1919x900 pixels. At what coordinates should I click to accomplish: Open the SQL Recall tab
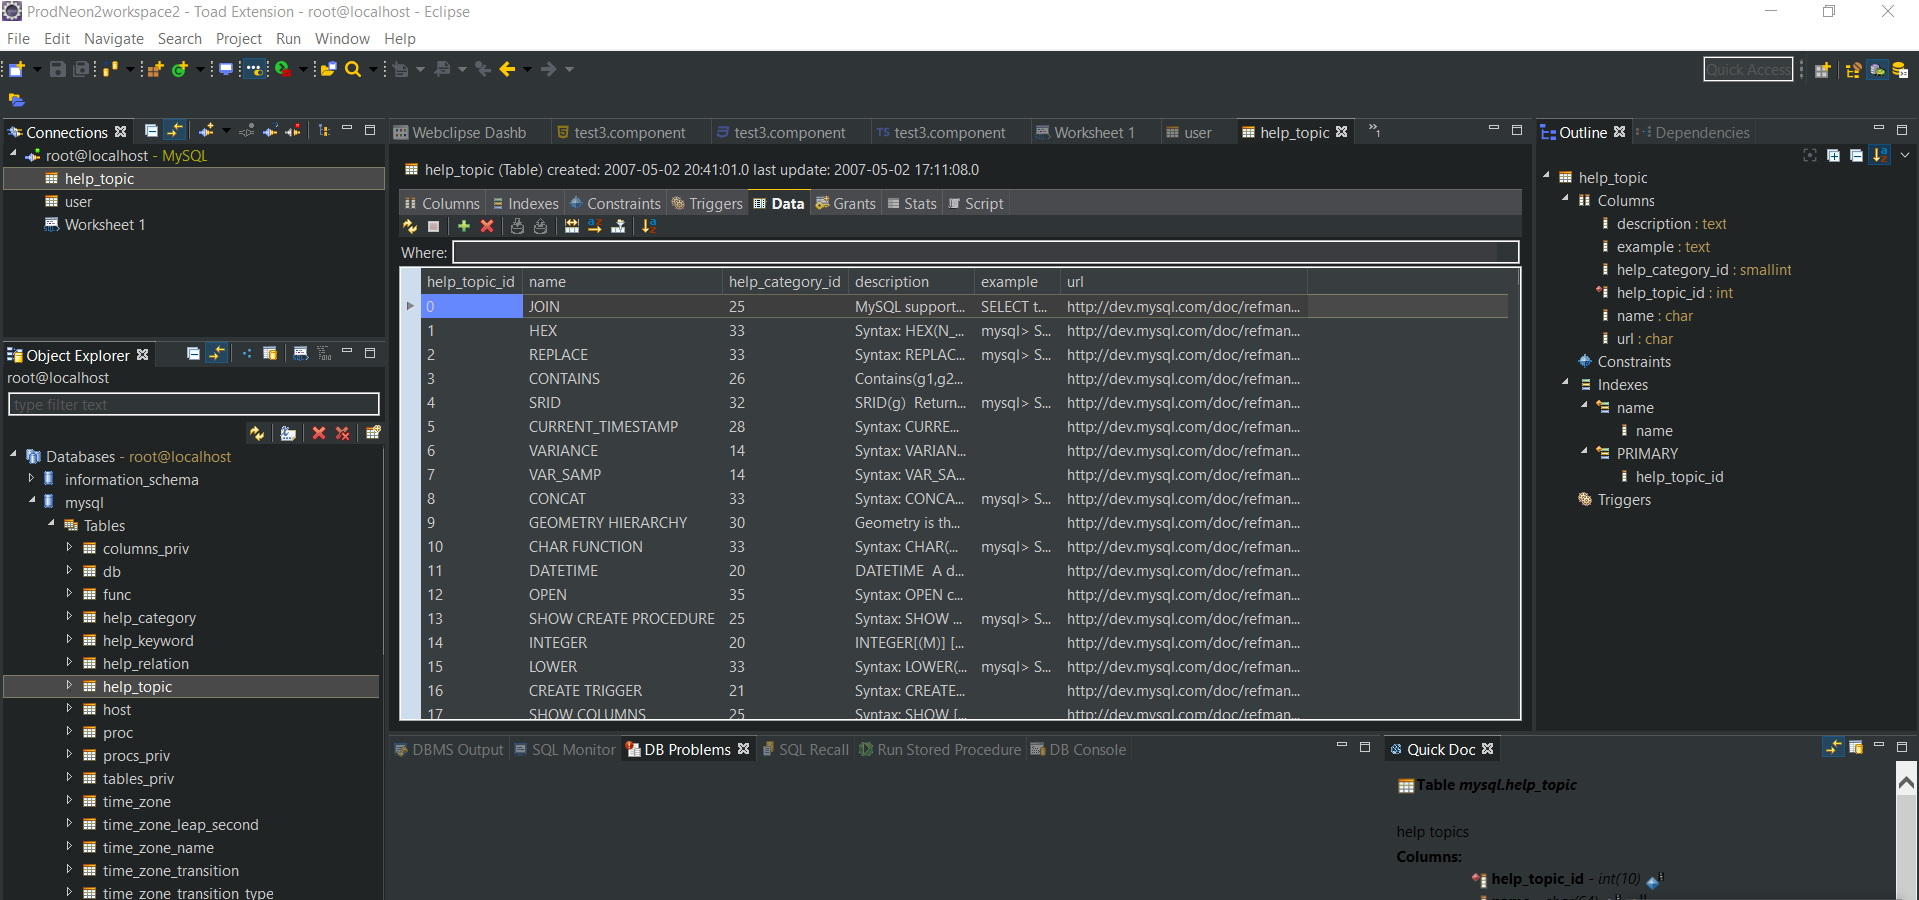(805, 749)
